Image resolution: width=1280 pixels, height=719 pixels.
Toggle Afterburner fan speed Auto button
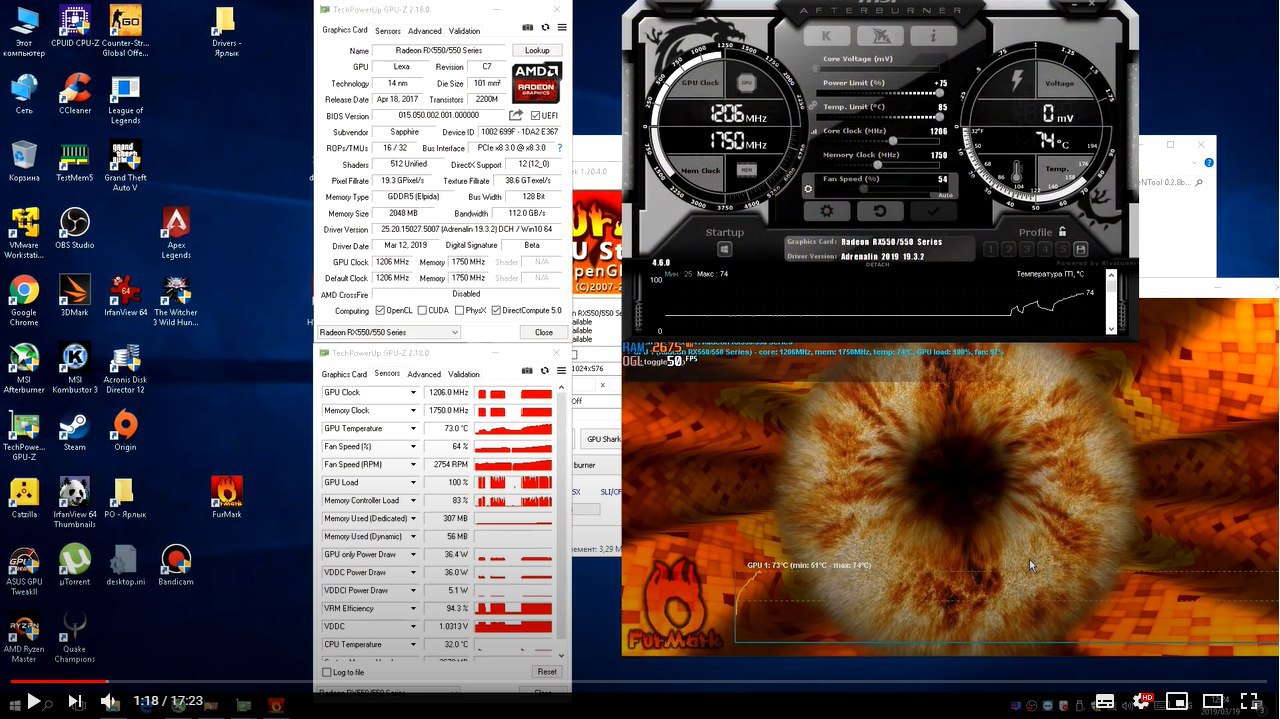(x=945, y=194)
